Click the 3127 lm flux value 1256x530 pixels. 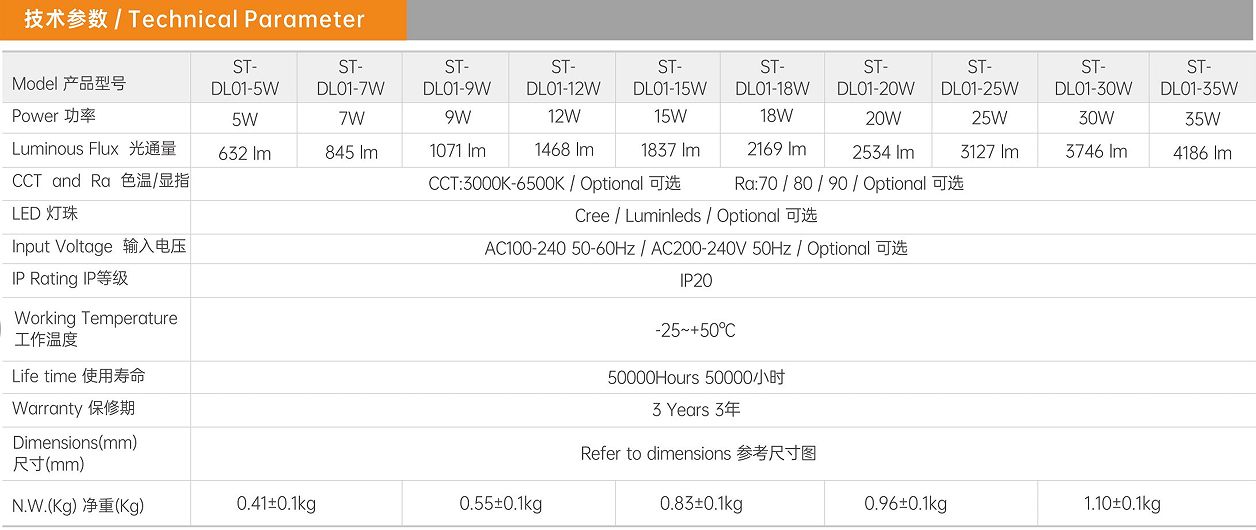[x=989, y=152]
